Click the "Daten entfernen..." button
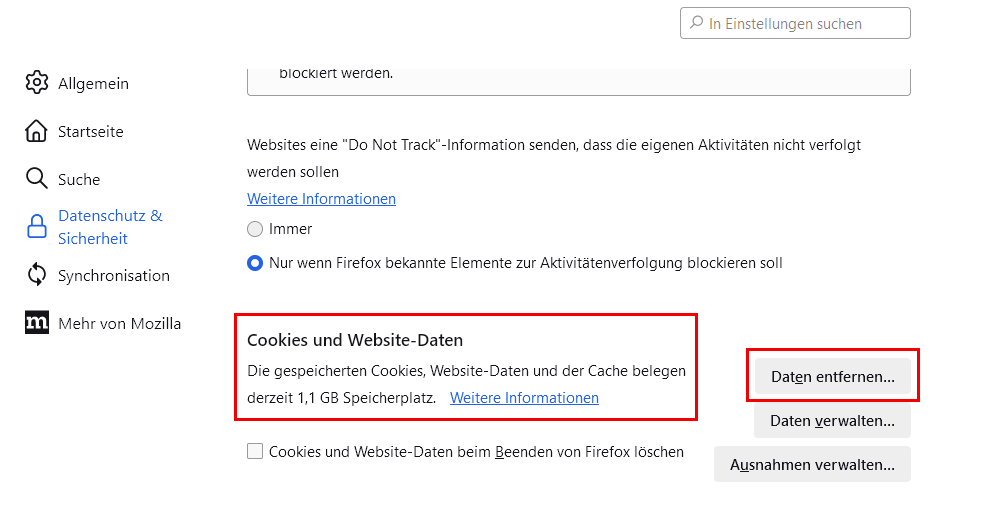This screenshot has height=530, width=981. pyautogui.click(x=832, y=377)
